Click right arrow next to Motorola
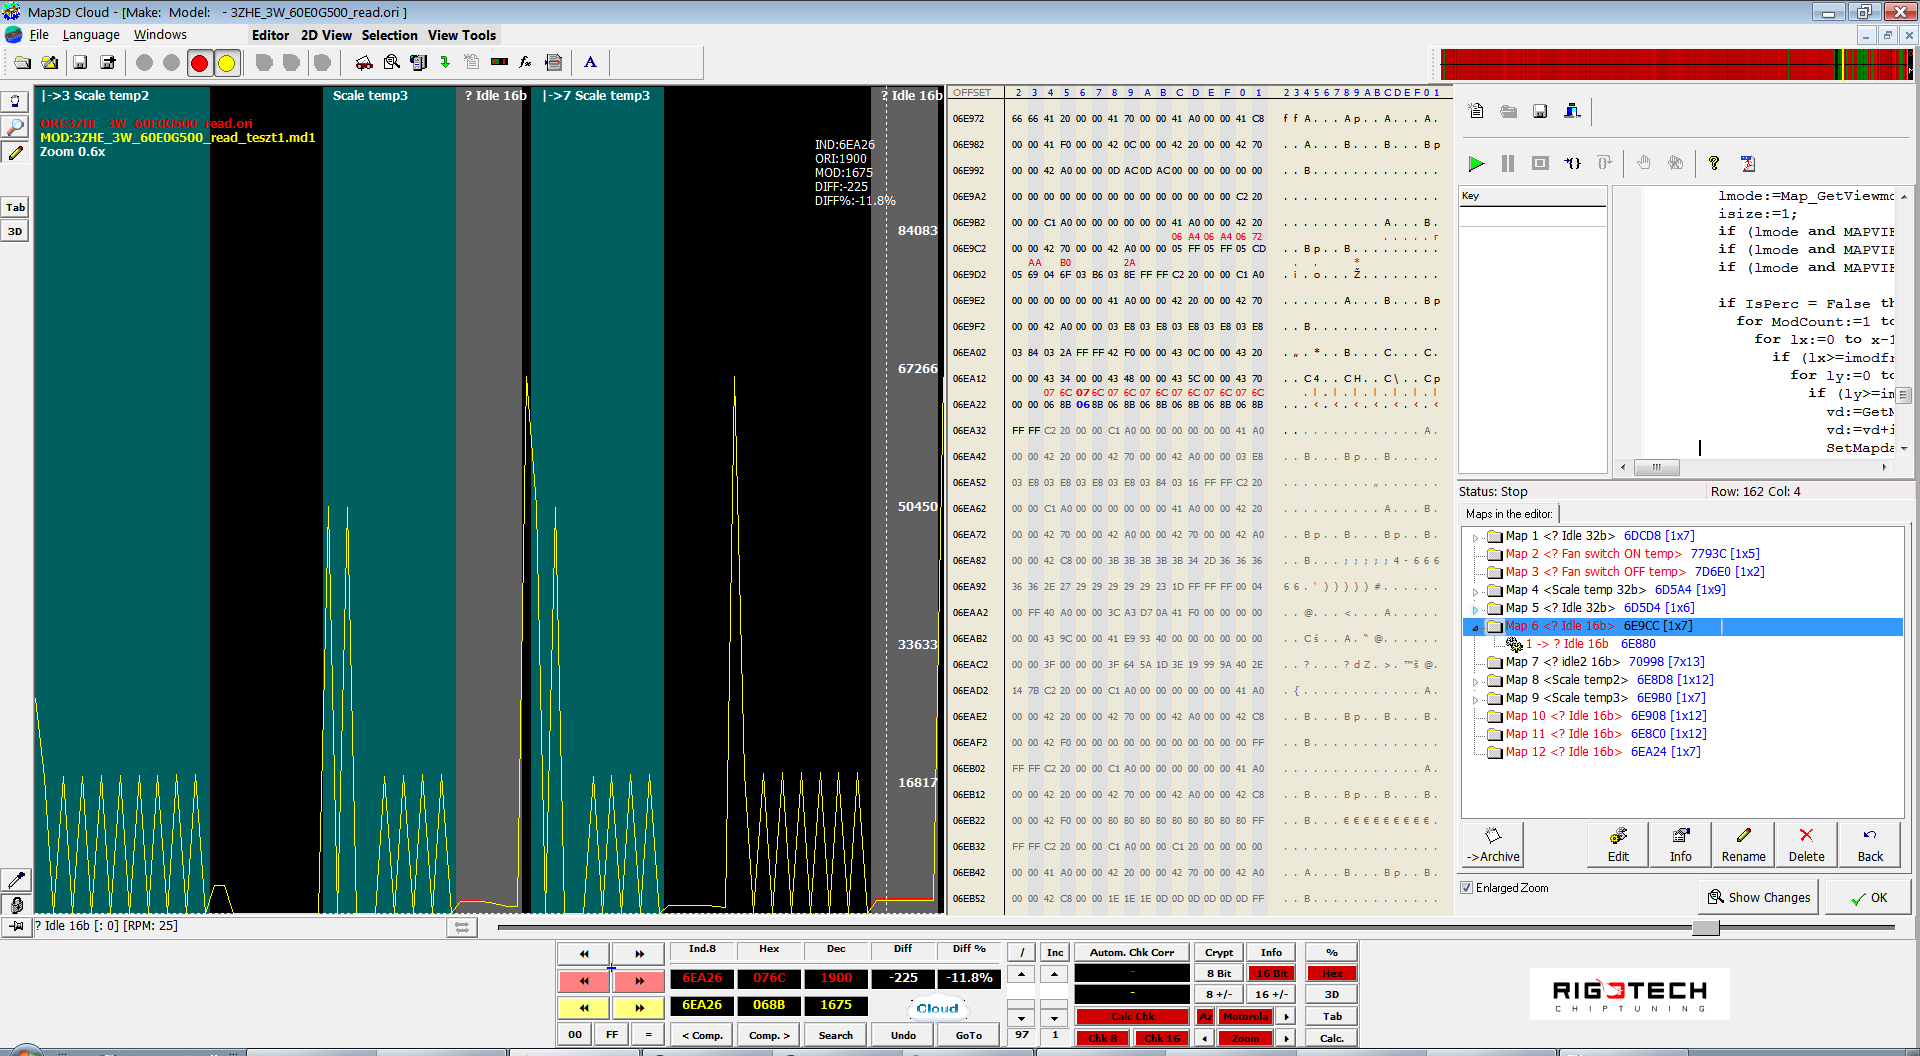This screenshot has height=1056, width=1920. tap(1287, 1016)
